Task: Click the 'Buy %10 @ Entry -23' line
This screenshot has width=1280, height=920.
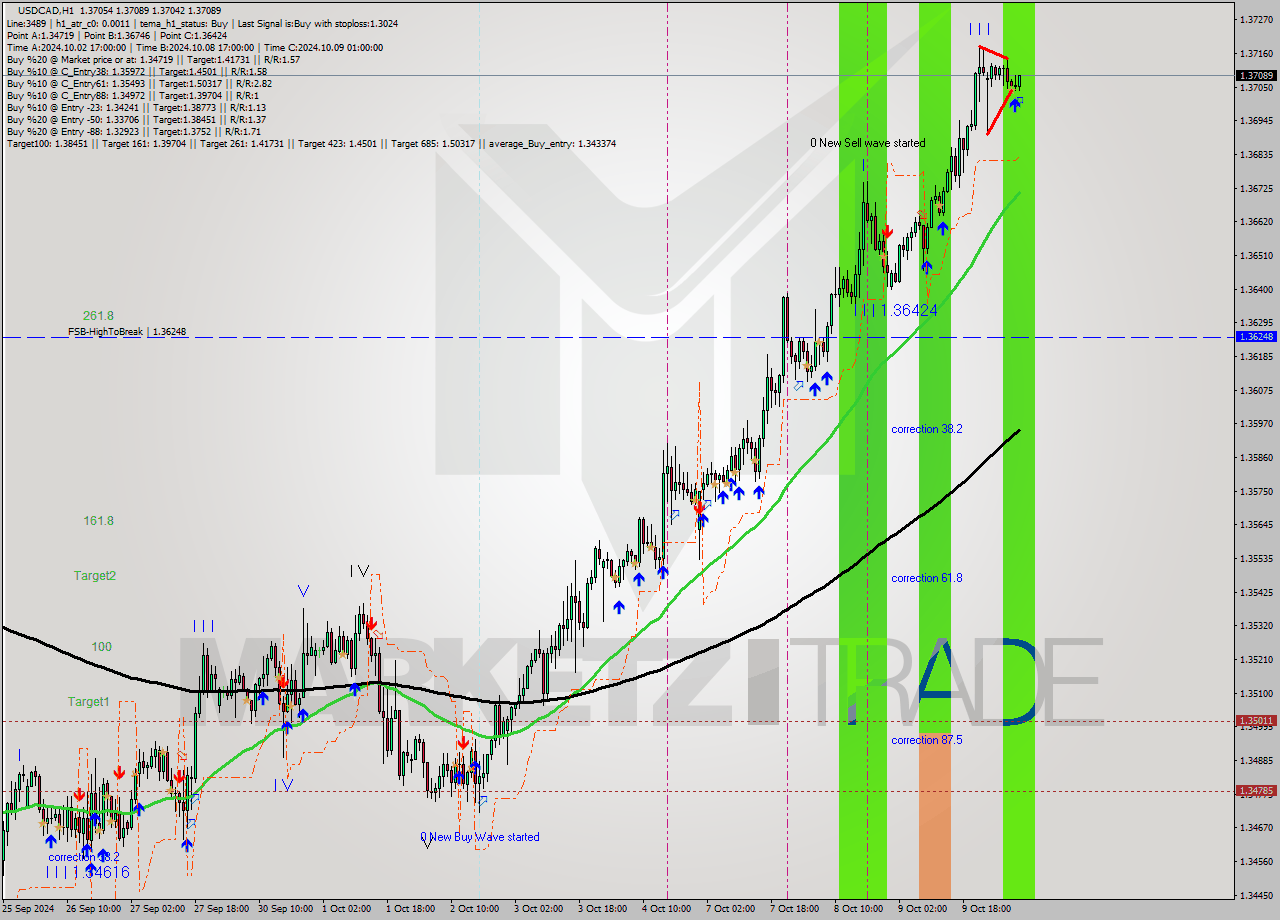Action: click(x=136, y=107)
